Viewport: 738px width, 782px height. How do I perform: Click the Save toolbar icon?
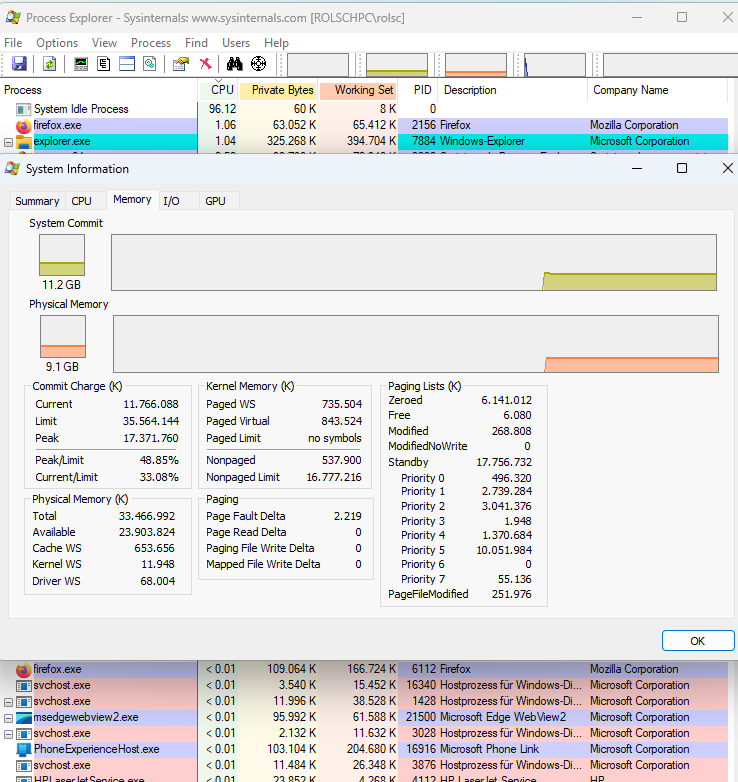pos(19,64)
